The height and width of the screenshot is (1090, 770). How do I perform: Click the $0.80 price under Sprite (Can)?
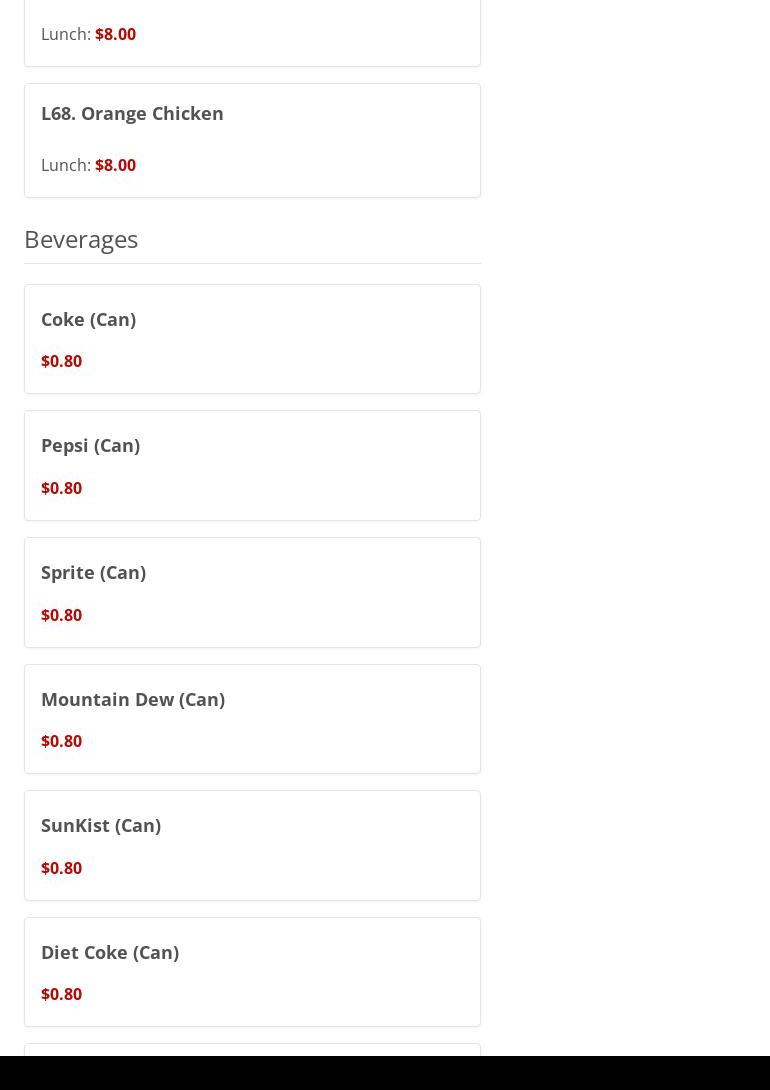(x=61, y=615)
